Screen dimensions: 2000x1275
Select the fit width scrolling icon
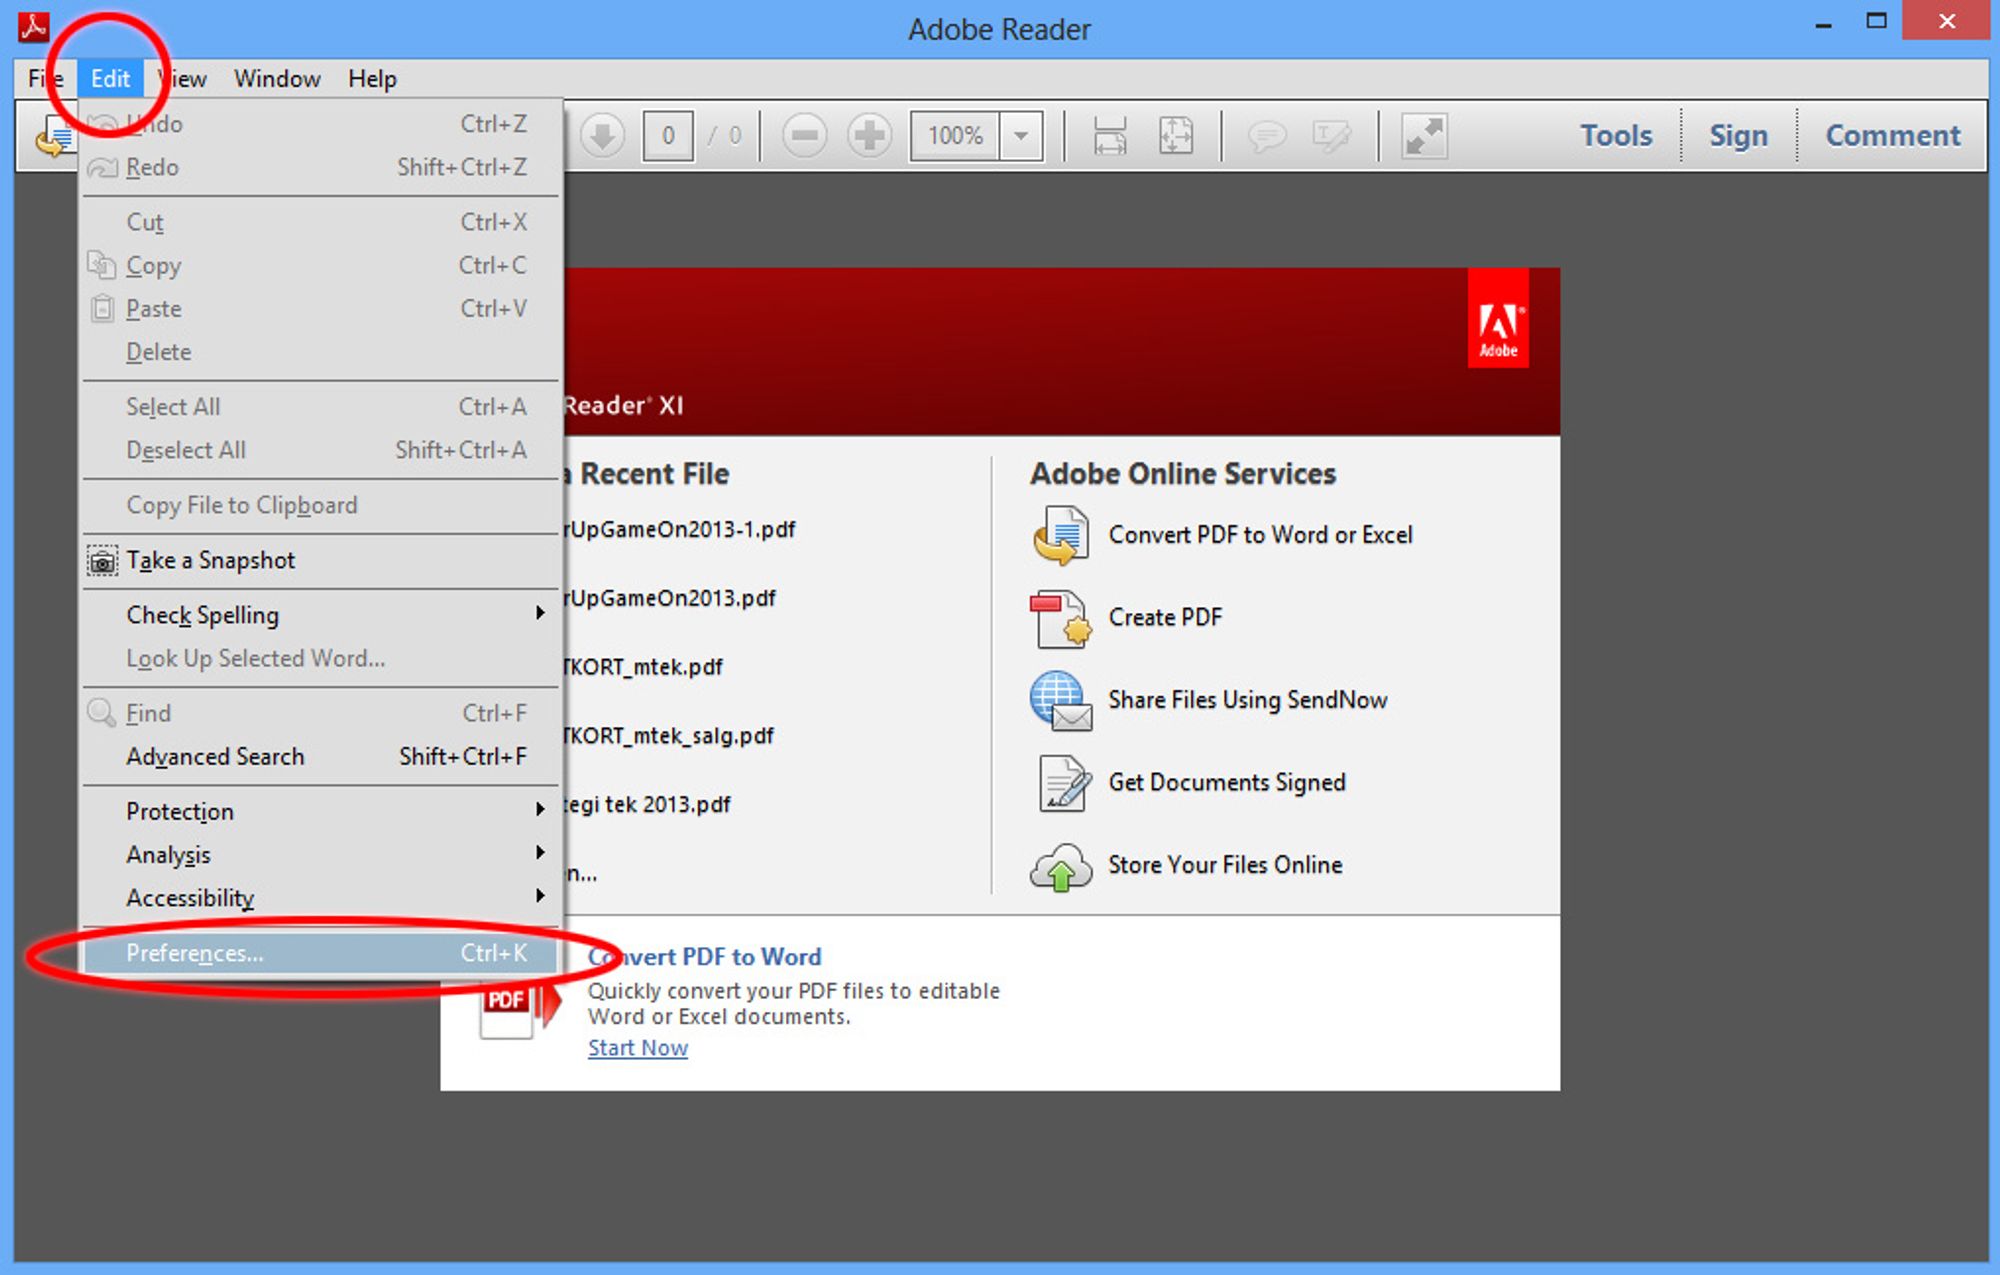pyautogui.click(x=1110, y=136)
